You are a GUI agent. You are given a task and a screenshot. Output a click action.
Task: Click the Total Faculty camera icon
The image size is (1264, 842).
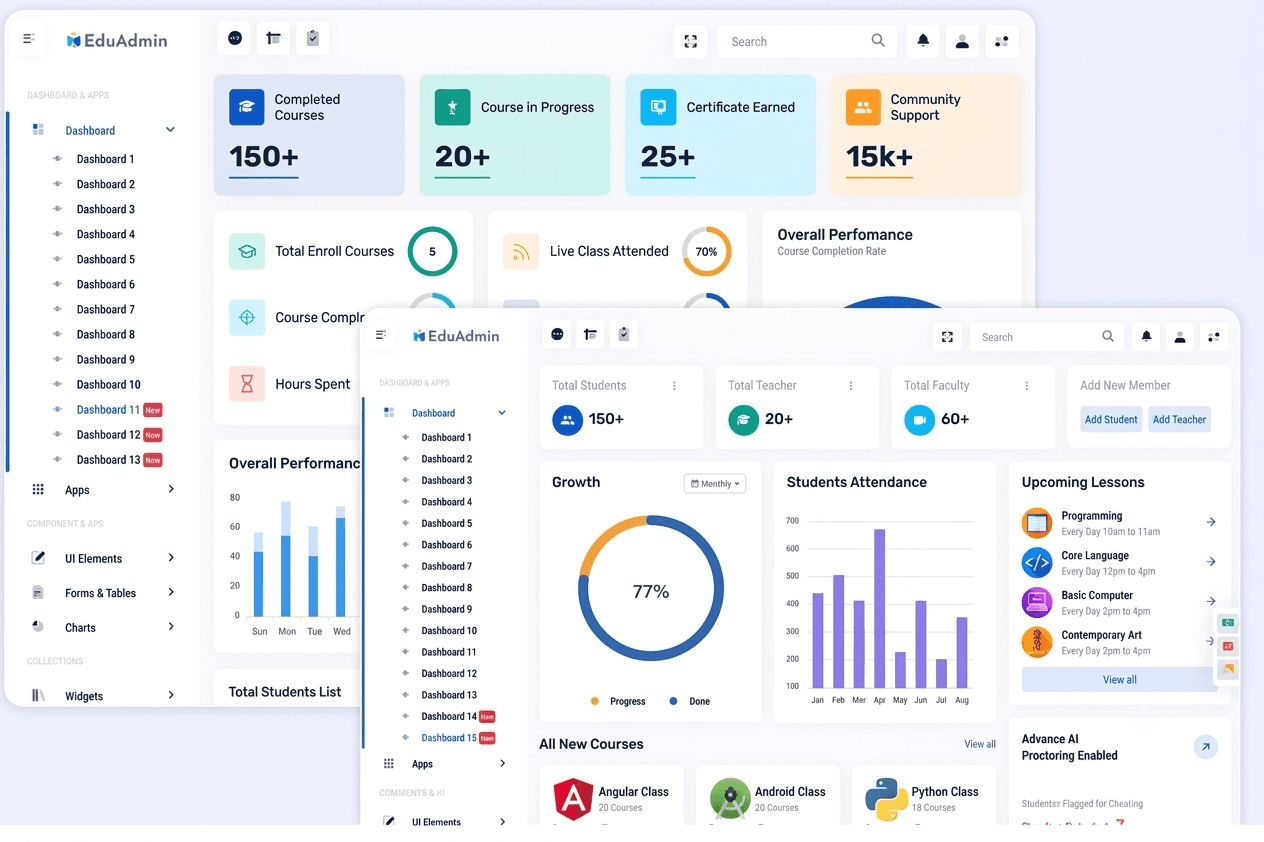click(x=919, y=420)
